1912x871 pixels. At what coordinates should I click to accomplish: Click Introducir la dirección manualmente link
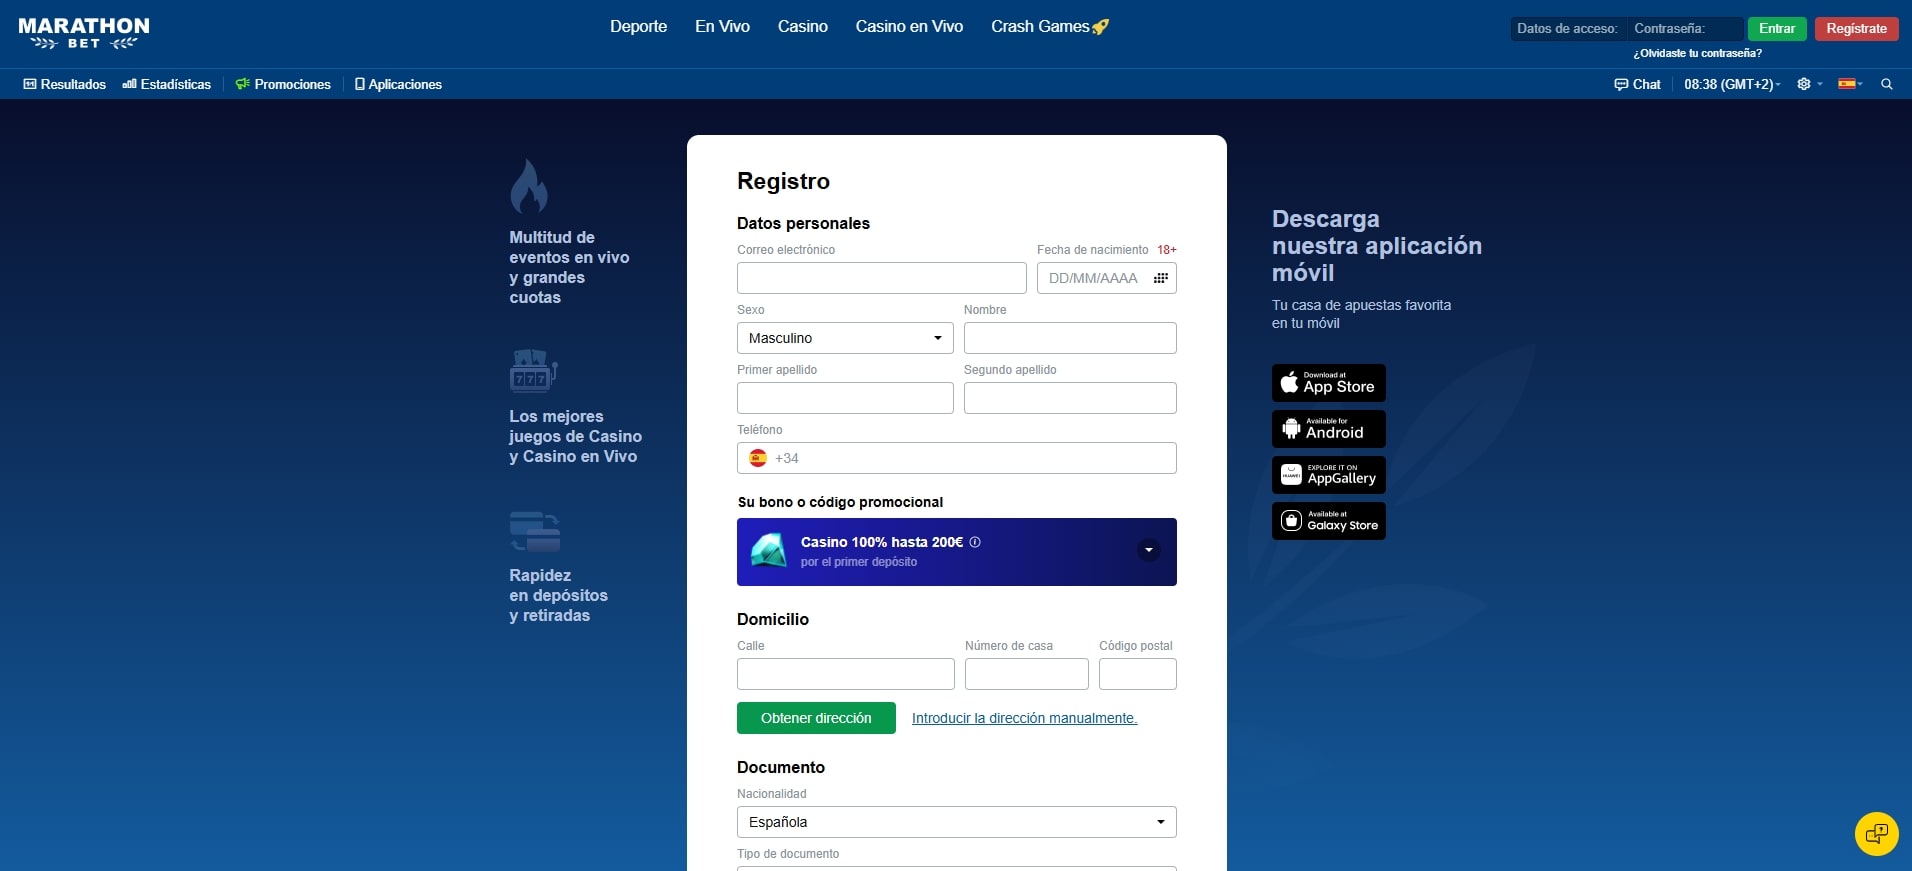(1024, 718)
